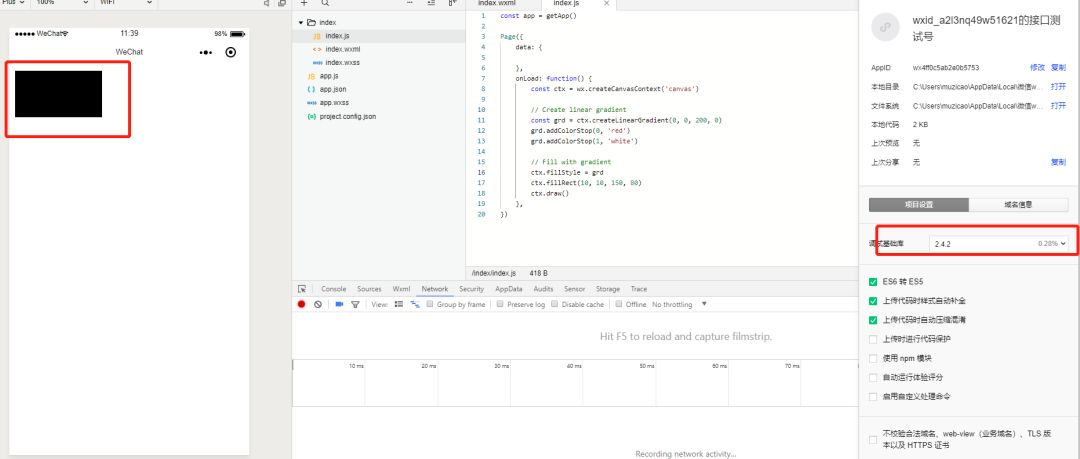Viewport: 1080px width, 459px height.
Task: Click the capture screenshots camera icon
Action: click(x=339, y=304)
